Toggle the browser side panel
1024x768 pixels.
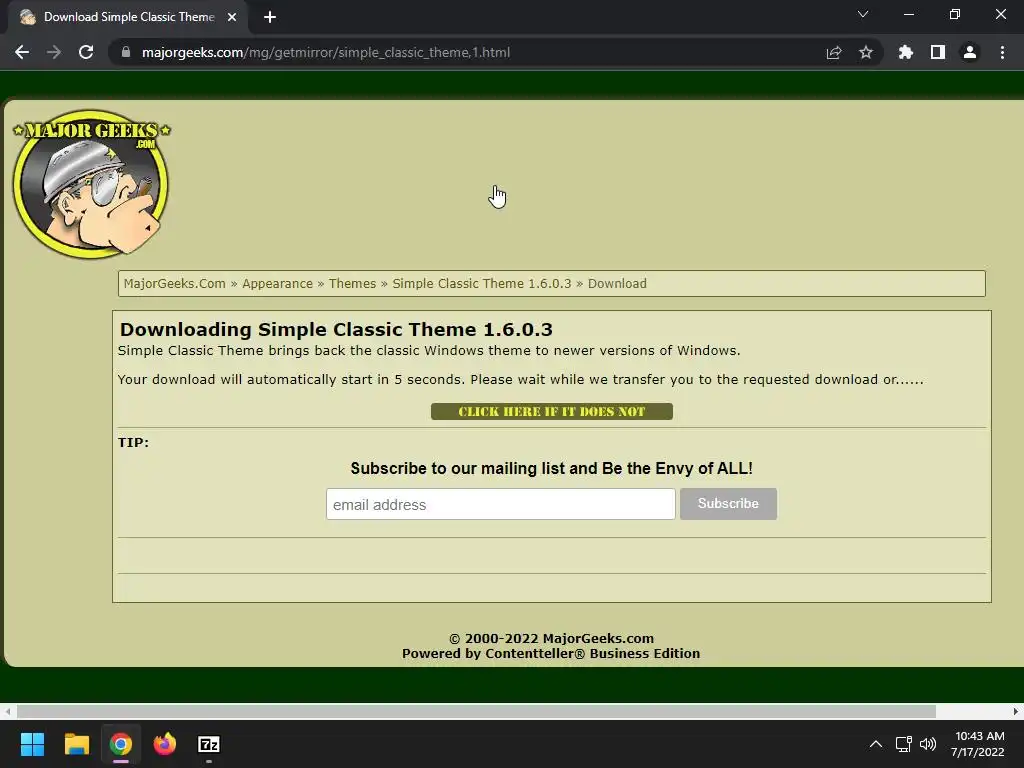click(938, 52)
